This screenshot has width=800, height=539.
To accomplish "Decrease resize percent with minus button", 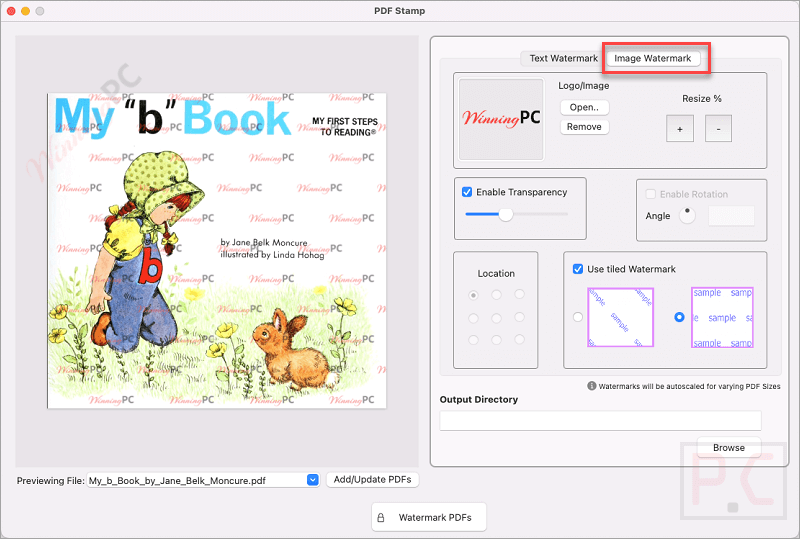I will [718, 129].
